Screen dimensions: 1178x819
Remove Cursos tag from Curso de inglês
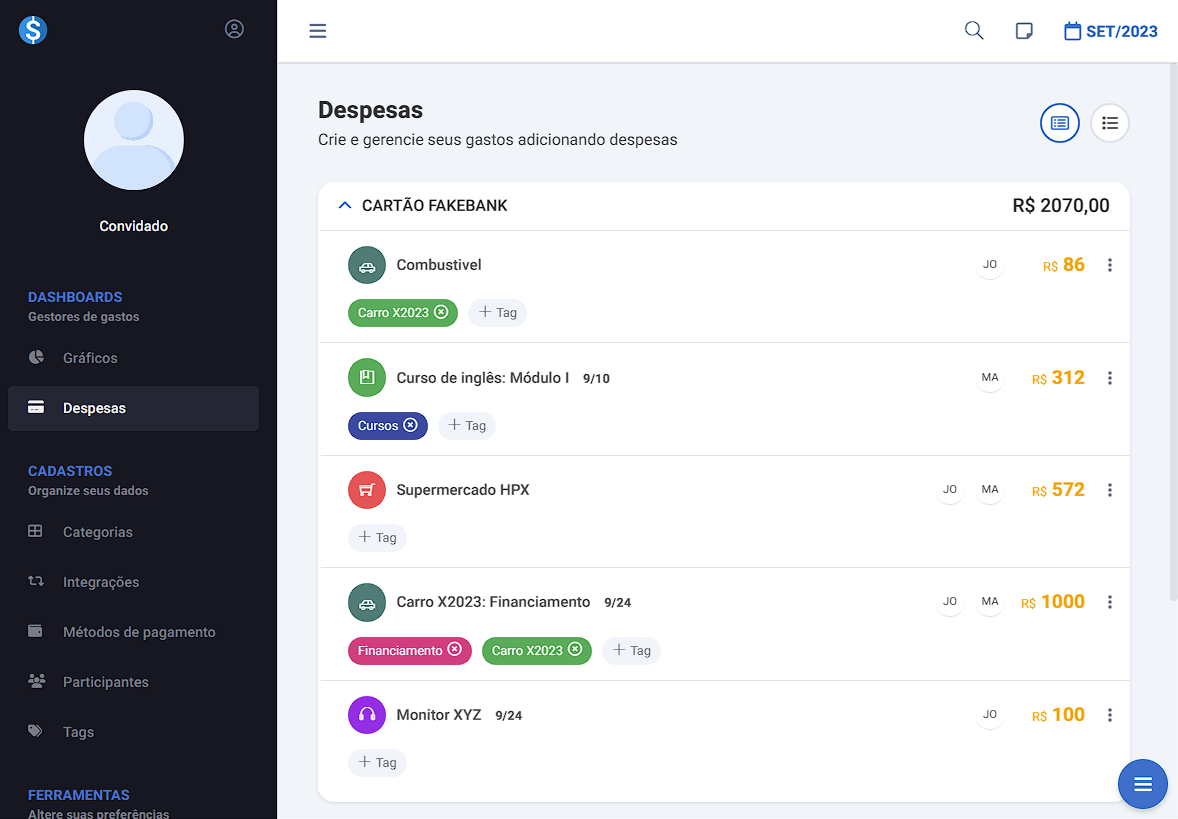[410, 425]
